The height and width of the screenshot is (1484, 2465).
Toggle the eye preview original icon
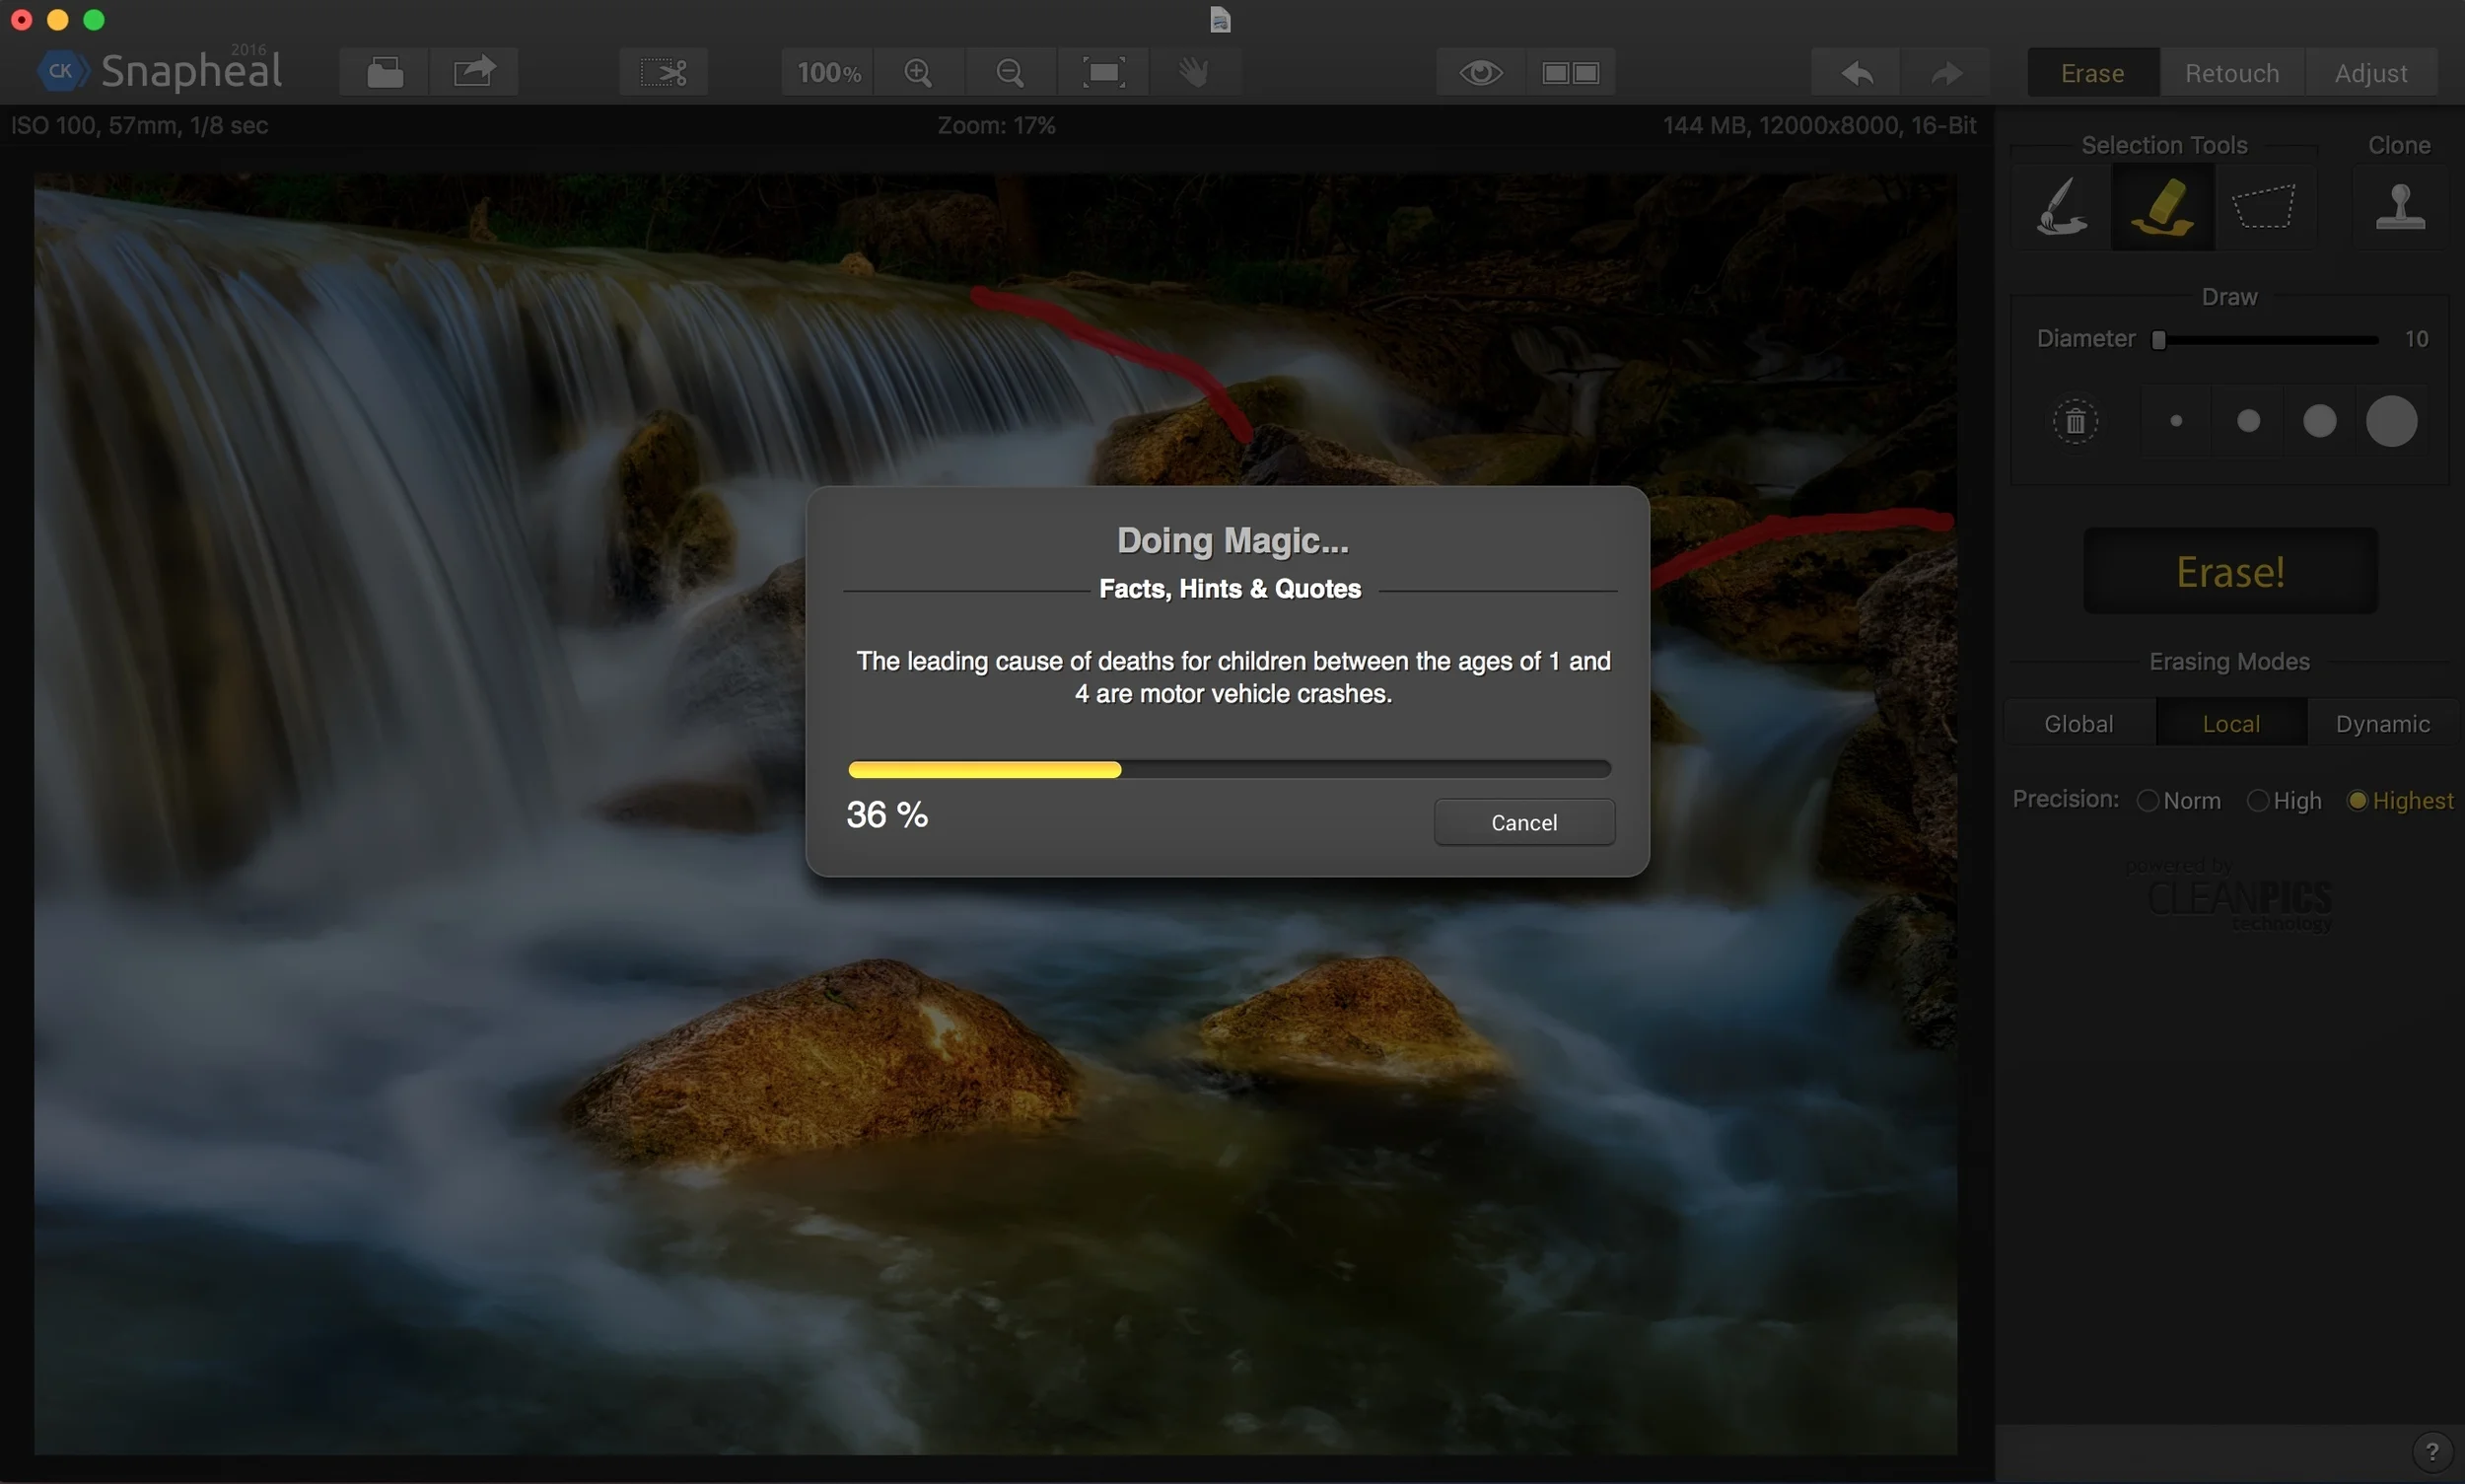tap(1480, 72)
